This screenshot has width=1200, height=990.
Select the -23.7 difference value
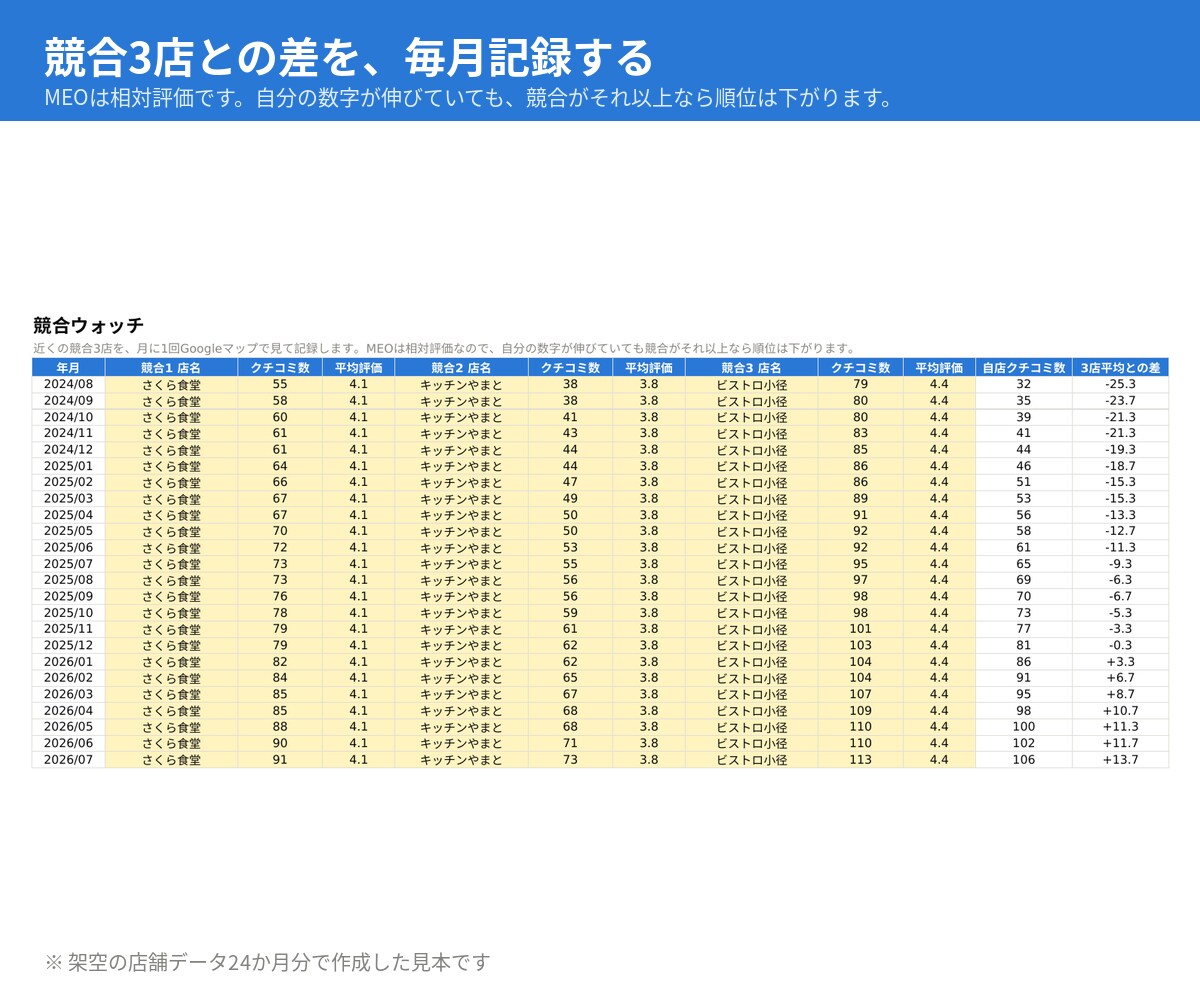(1120, 400)
